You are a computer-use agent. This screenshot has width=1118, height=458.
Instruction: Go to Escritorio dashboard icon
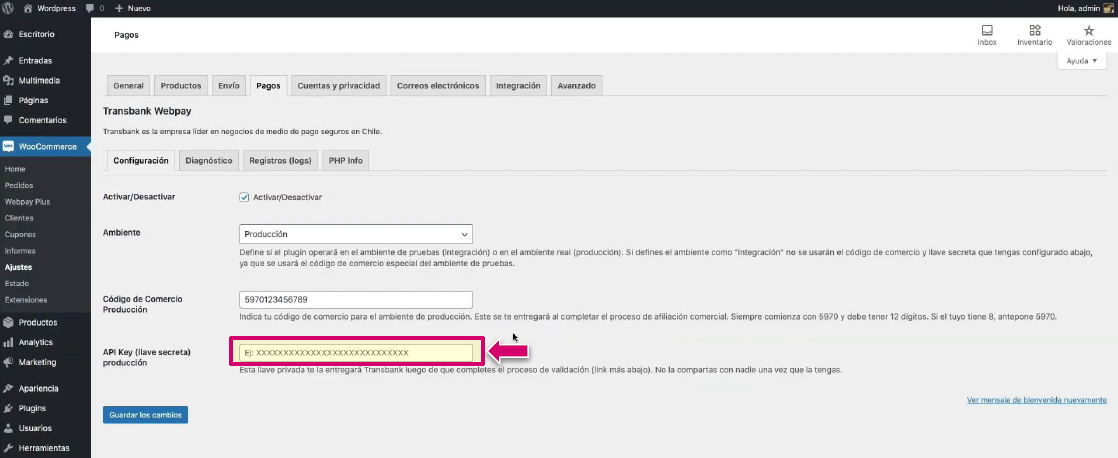click(8, 34)
